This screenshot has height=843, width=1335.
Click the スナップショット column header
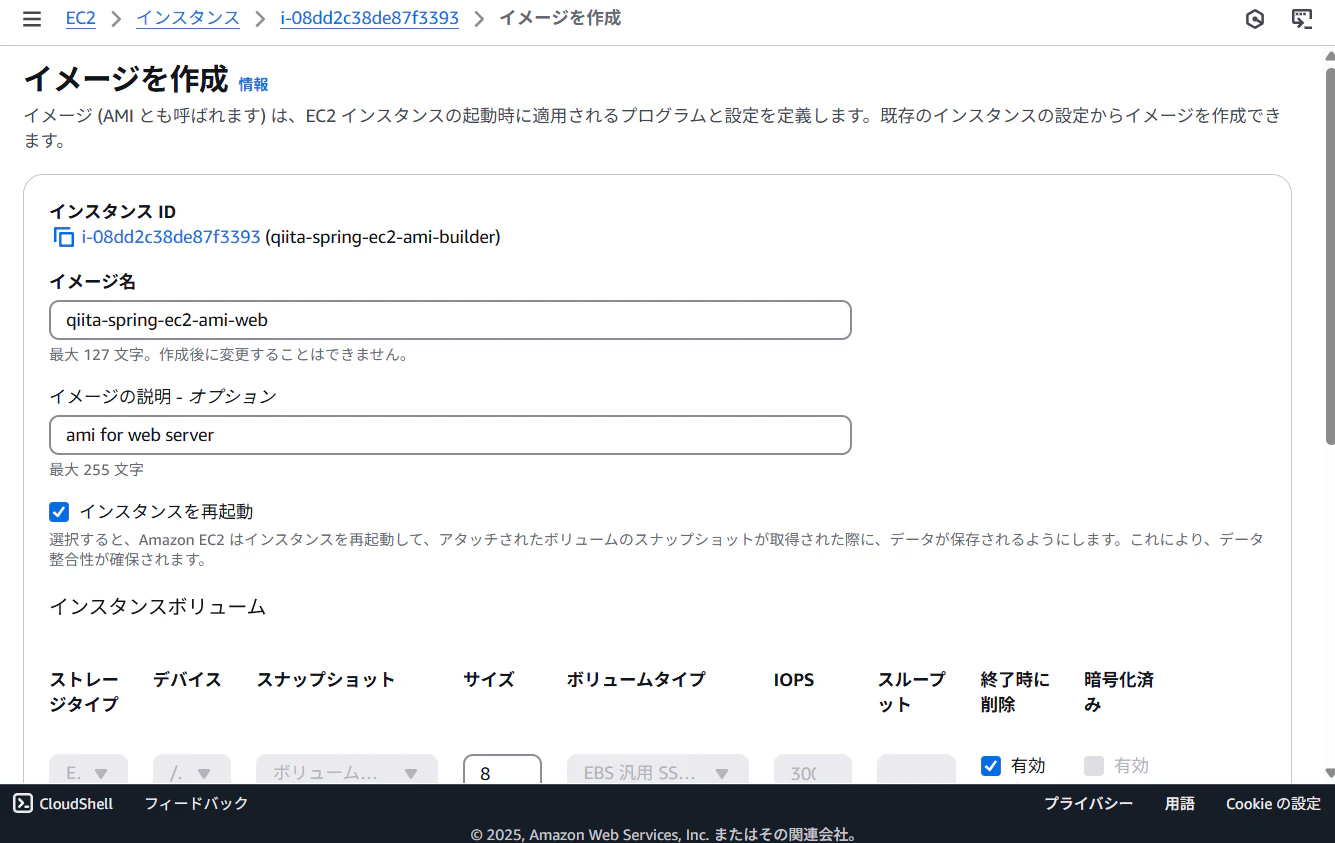coord(326,680)
